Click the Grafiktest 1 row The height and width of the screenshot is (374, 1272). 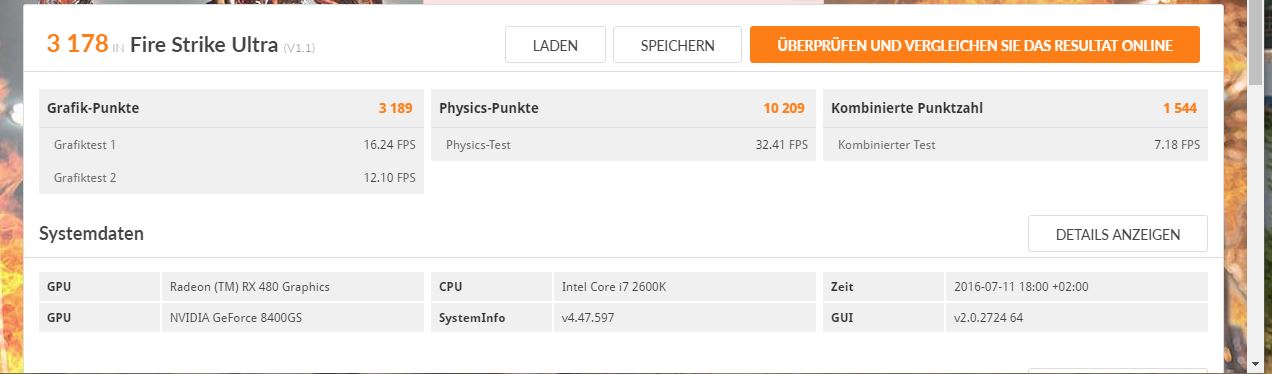coord(231,144)
